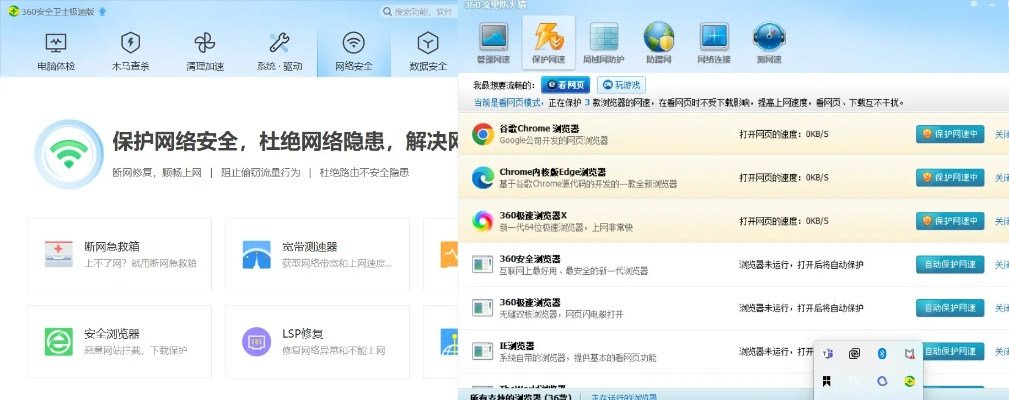
Task: Click the McAfee tray icon with warning
Action: 909,354
